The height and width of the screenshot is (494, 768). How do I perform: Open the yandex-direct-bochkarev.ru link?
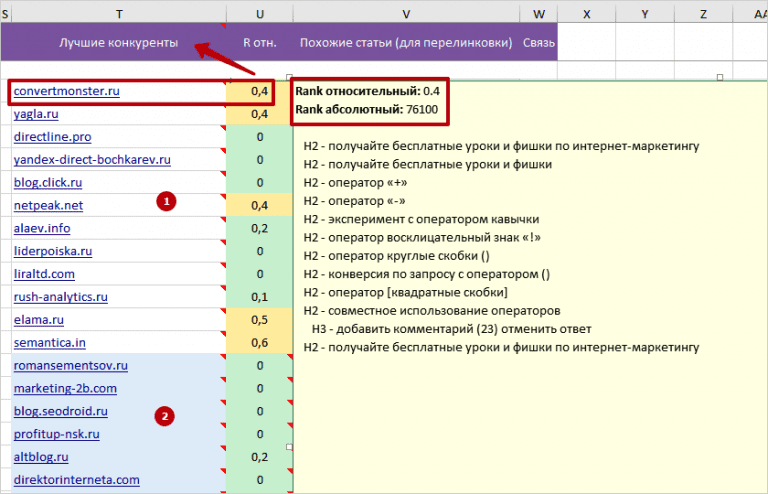coord(92,160)
